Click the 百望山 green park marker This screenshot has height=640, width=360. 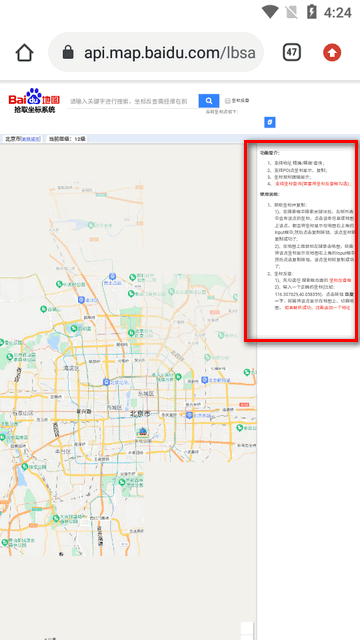pos(44,309)
